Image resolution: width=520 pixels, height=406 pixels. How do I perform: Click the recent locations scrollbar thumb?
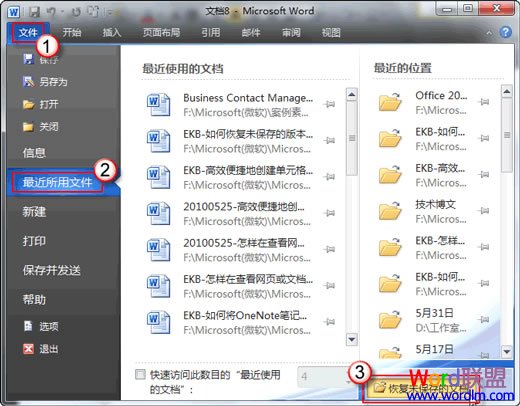[x=507, y=135]
